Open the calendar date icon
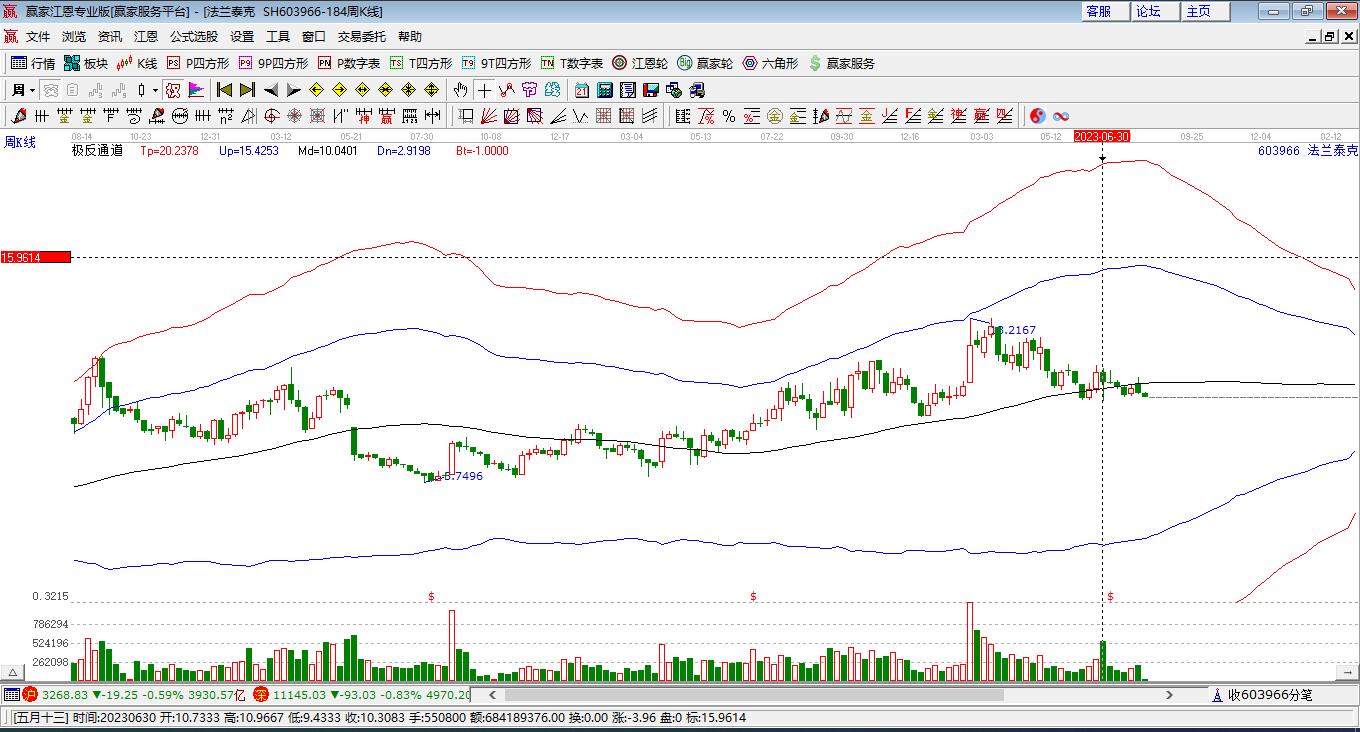 582,90
